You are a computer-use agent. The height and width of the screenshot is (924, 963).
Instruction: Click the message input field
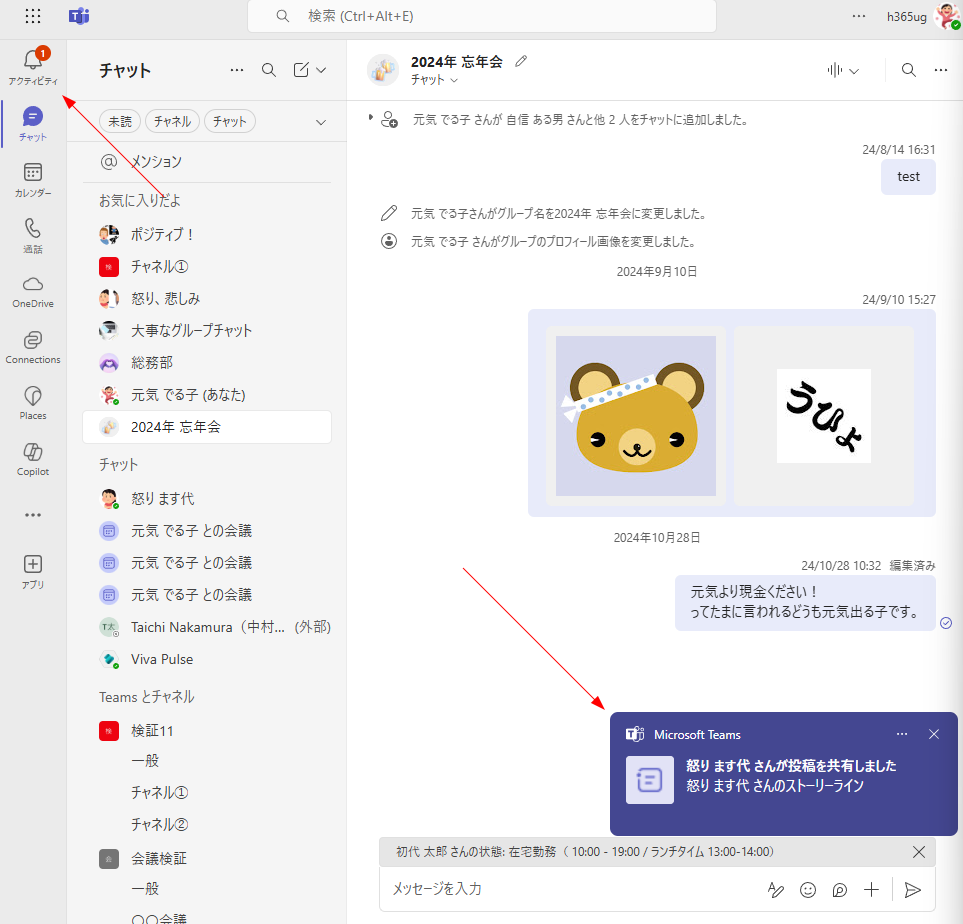[571, 889]
